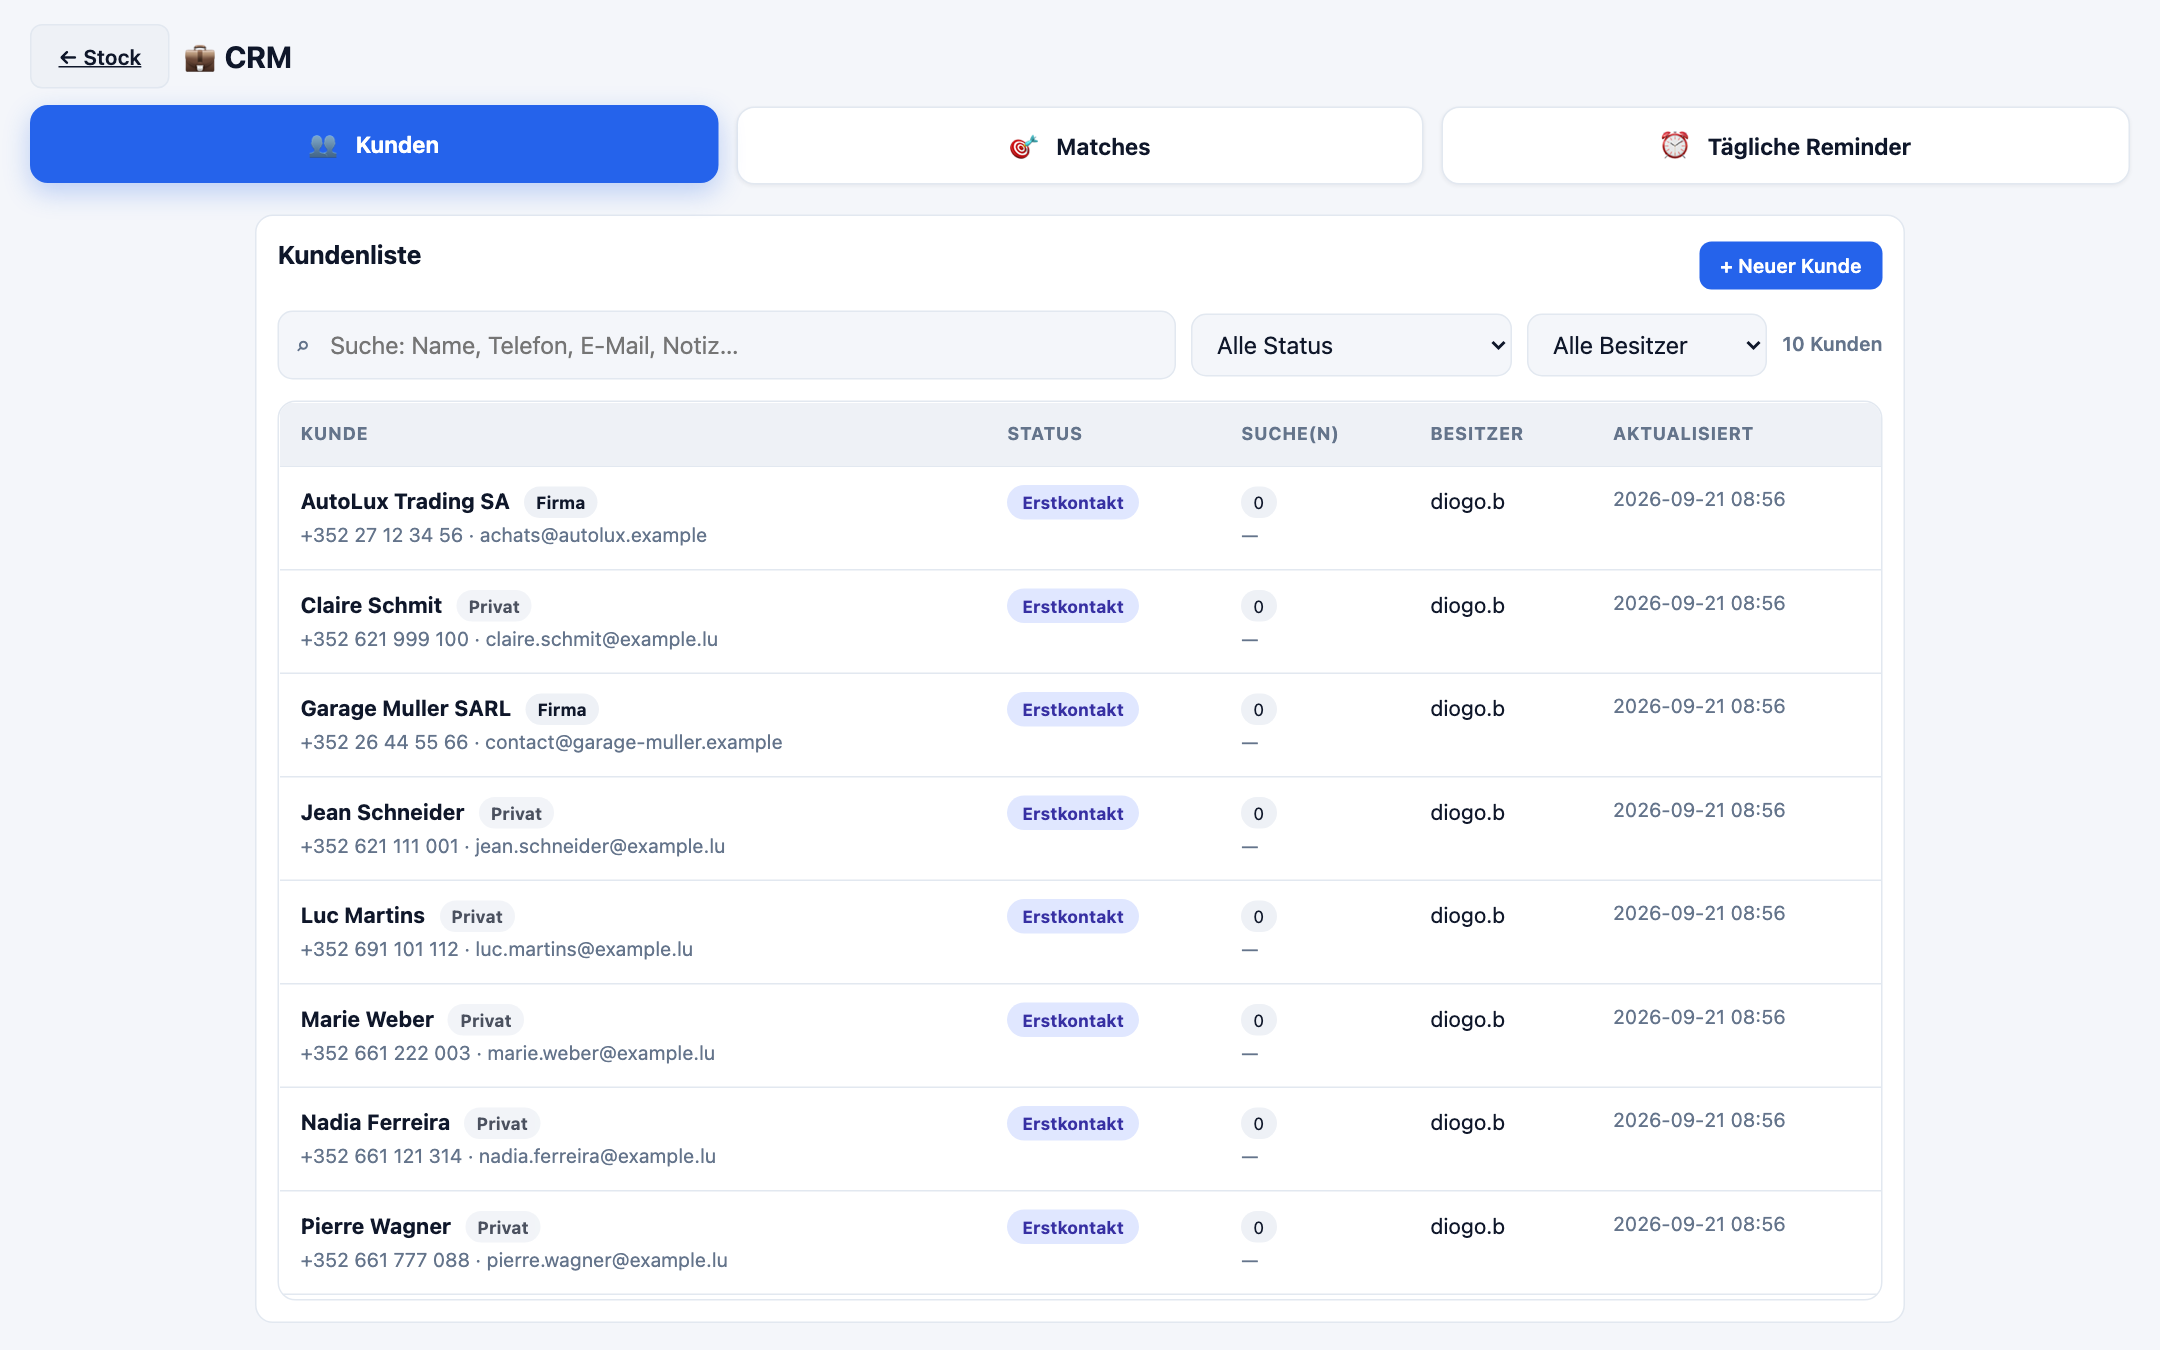Click updated date in Nadia Ferreira row
The width and height of the screenshot is (2160, 1350).
(x=1698, y=1120)
